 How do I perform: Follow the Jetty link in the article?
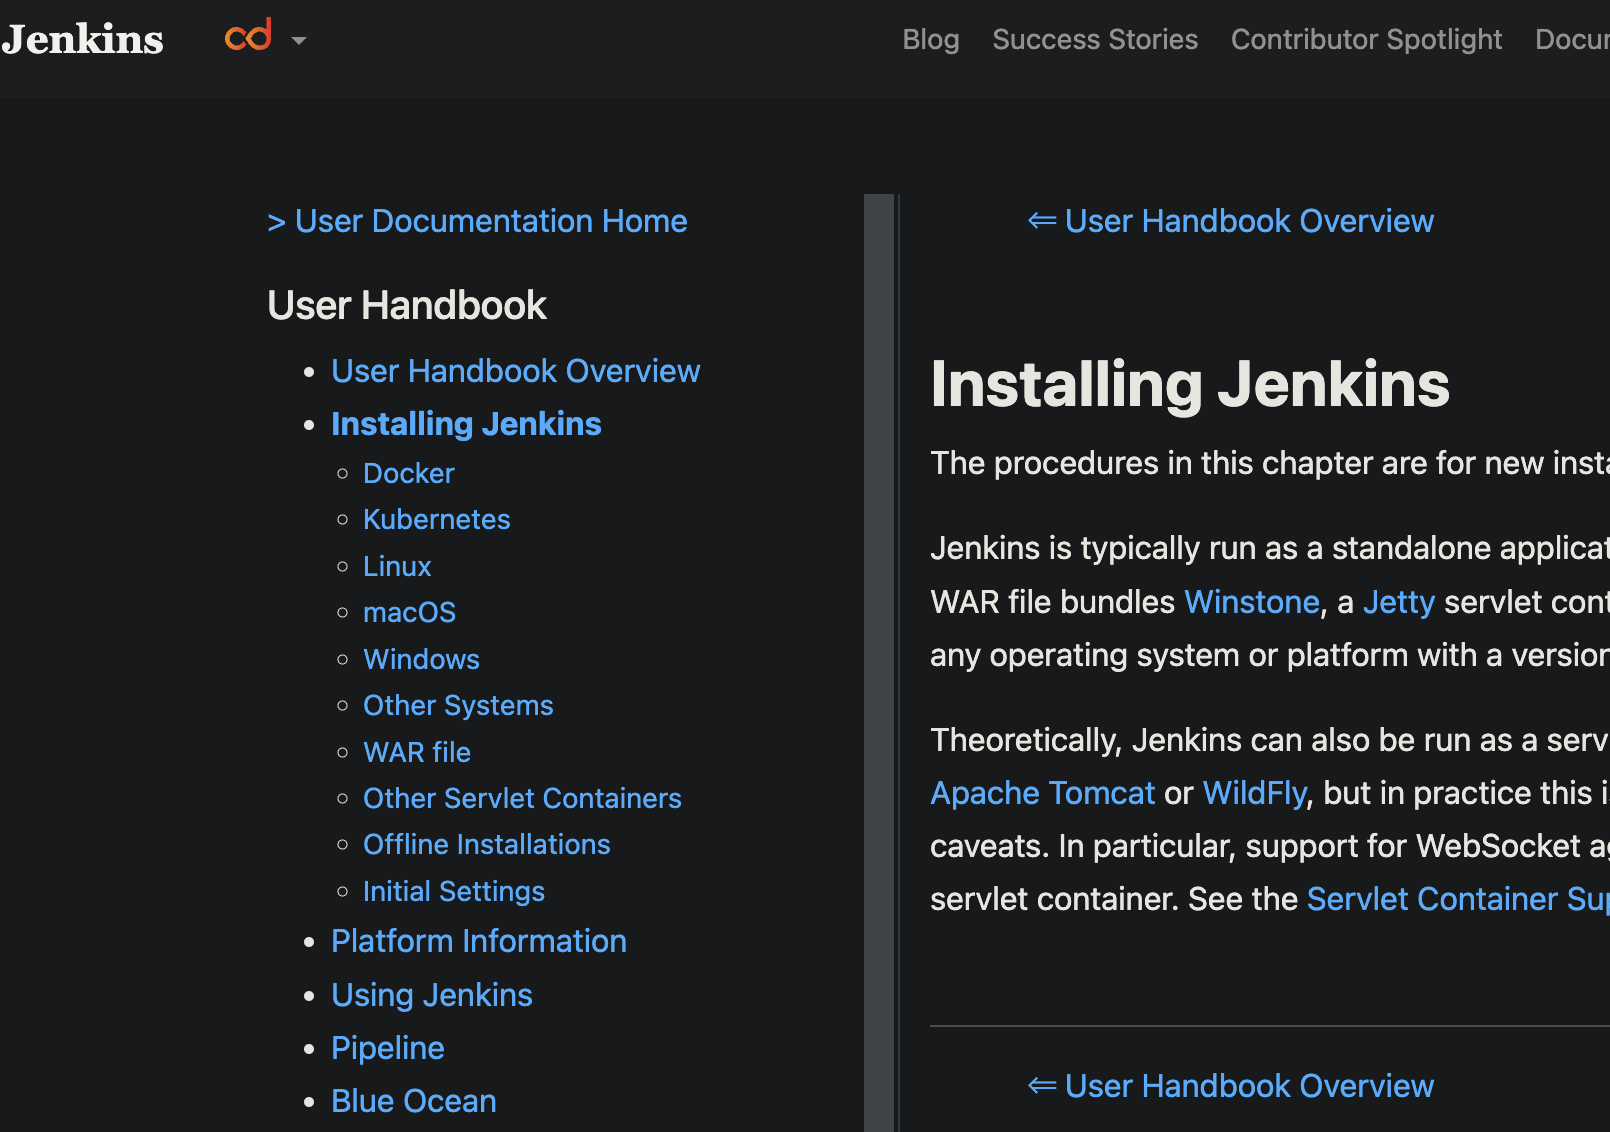pos(1399,602)
